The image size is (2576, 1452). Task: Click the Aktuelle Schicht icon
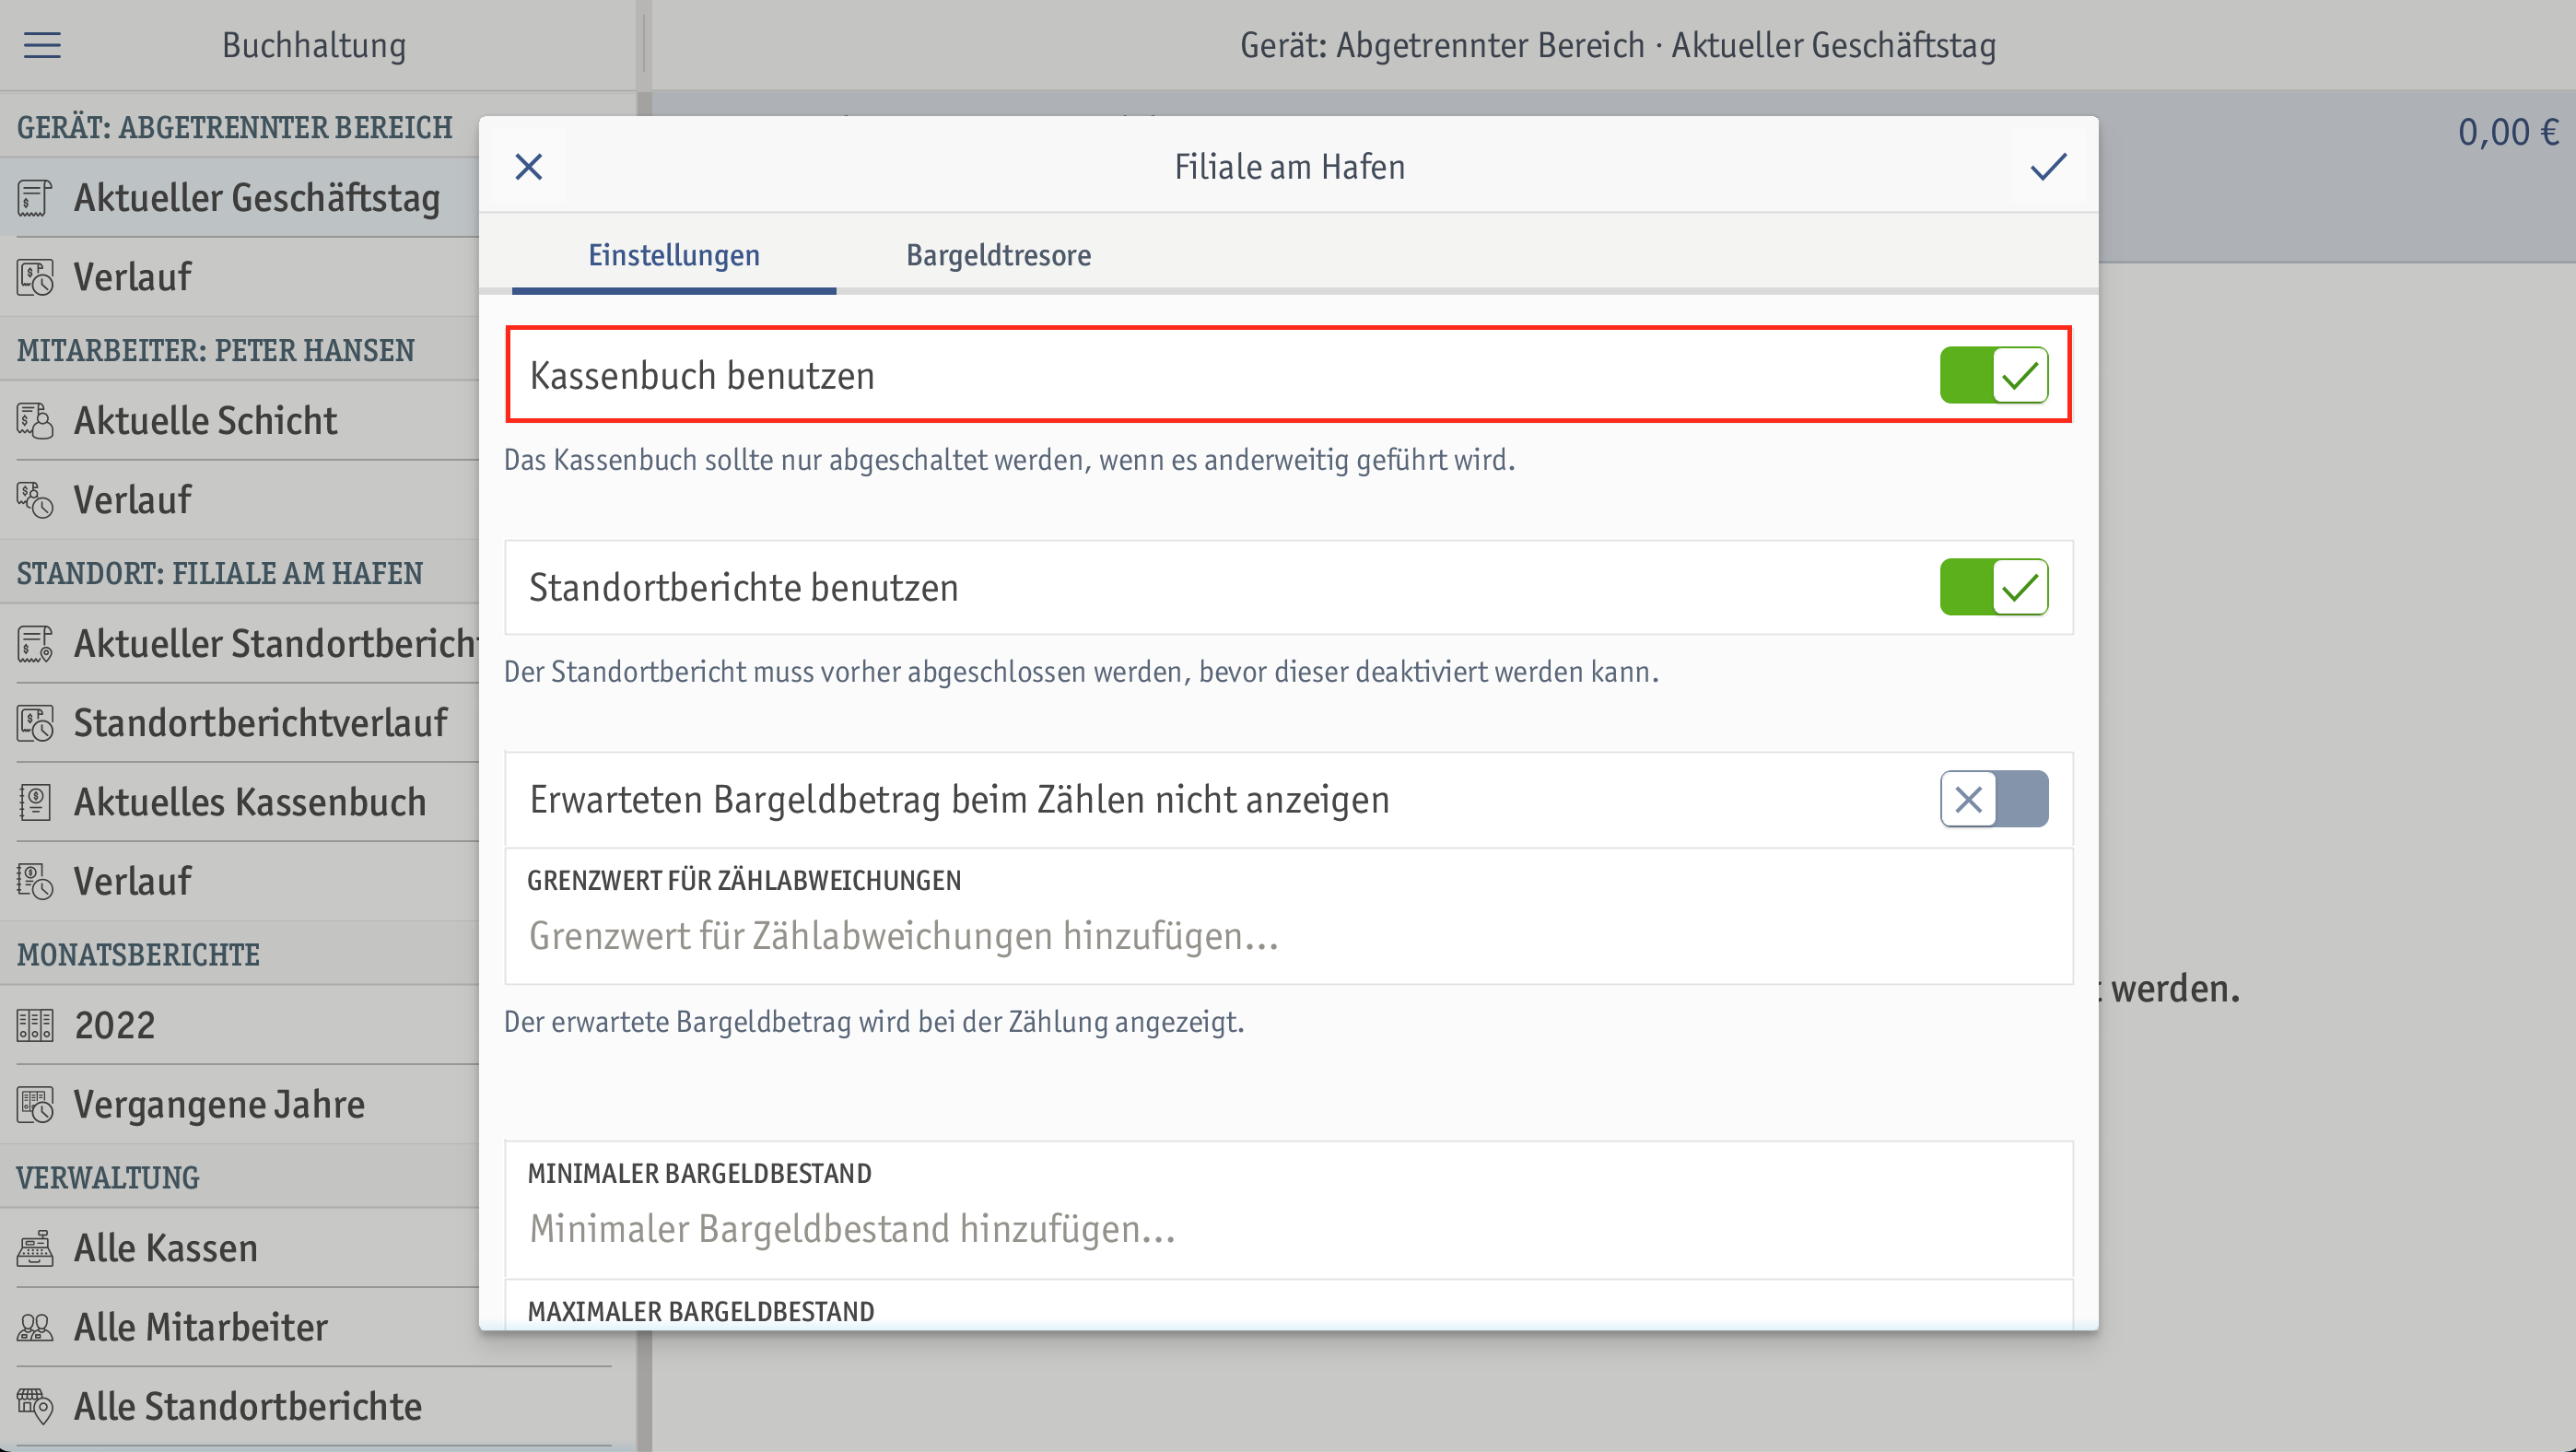pyautogui.click(x=34, y=420)
